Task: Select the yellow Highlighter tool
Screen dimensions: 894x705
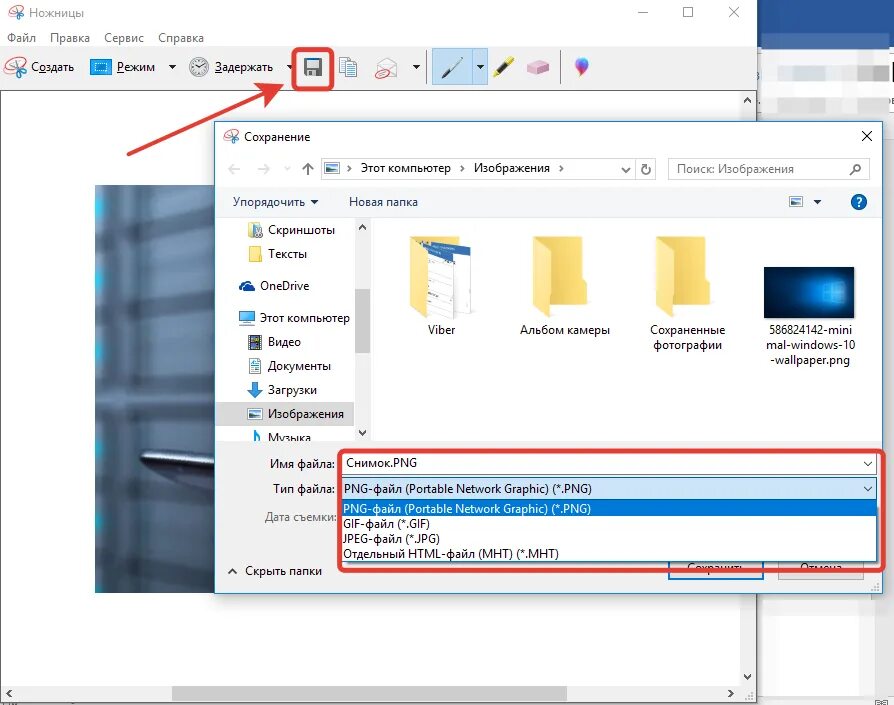Action: click(504, 67)
